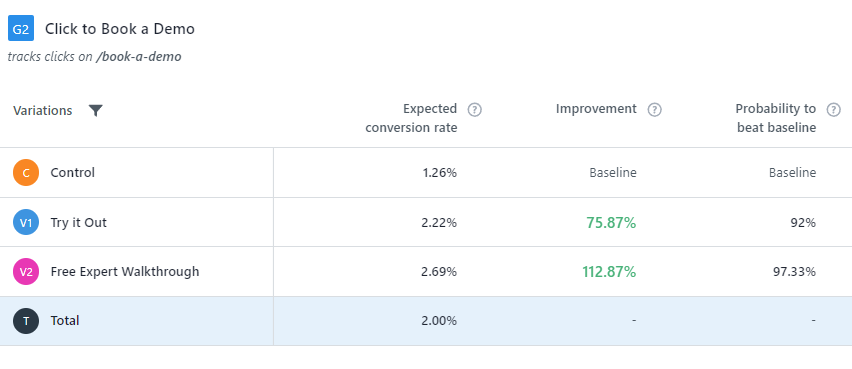852x369 pixels.
Task: Click the Improvement column help icon
Action: pos(655,110)
